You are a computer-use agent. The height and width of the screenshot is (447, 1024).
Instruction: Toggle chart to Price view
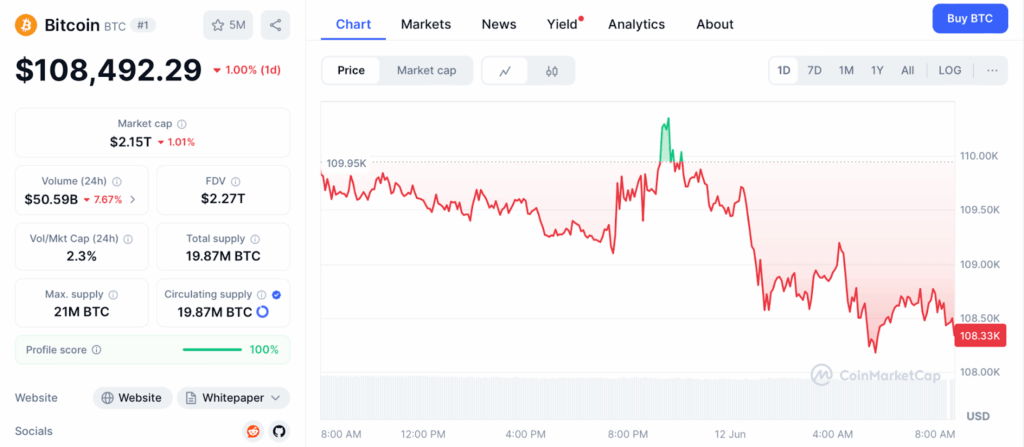(351, 71)
